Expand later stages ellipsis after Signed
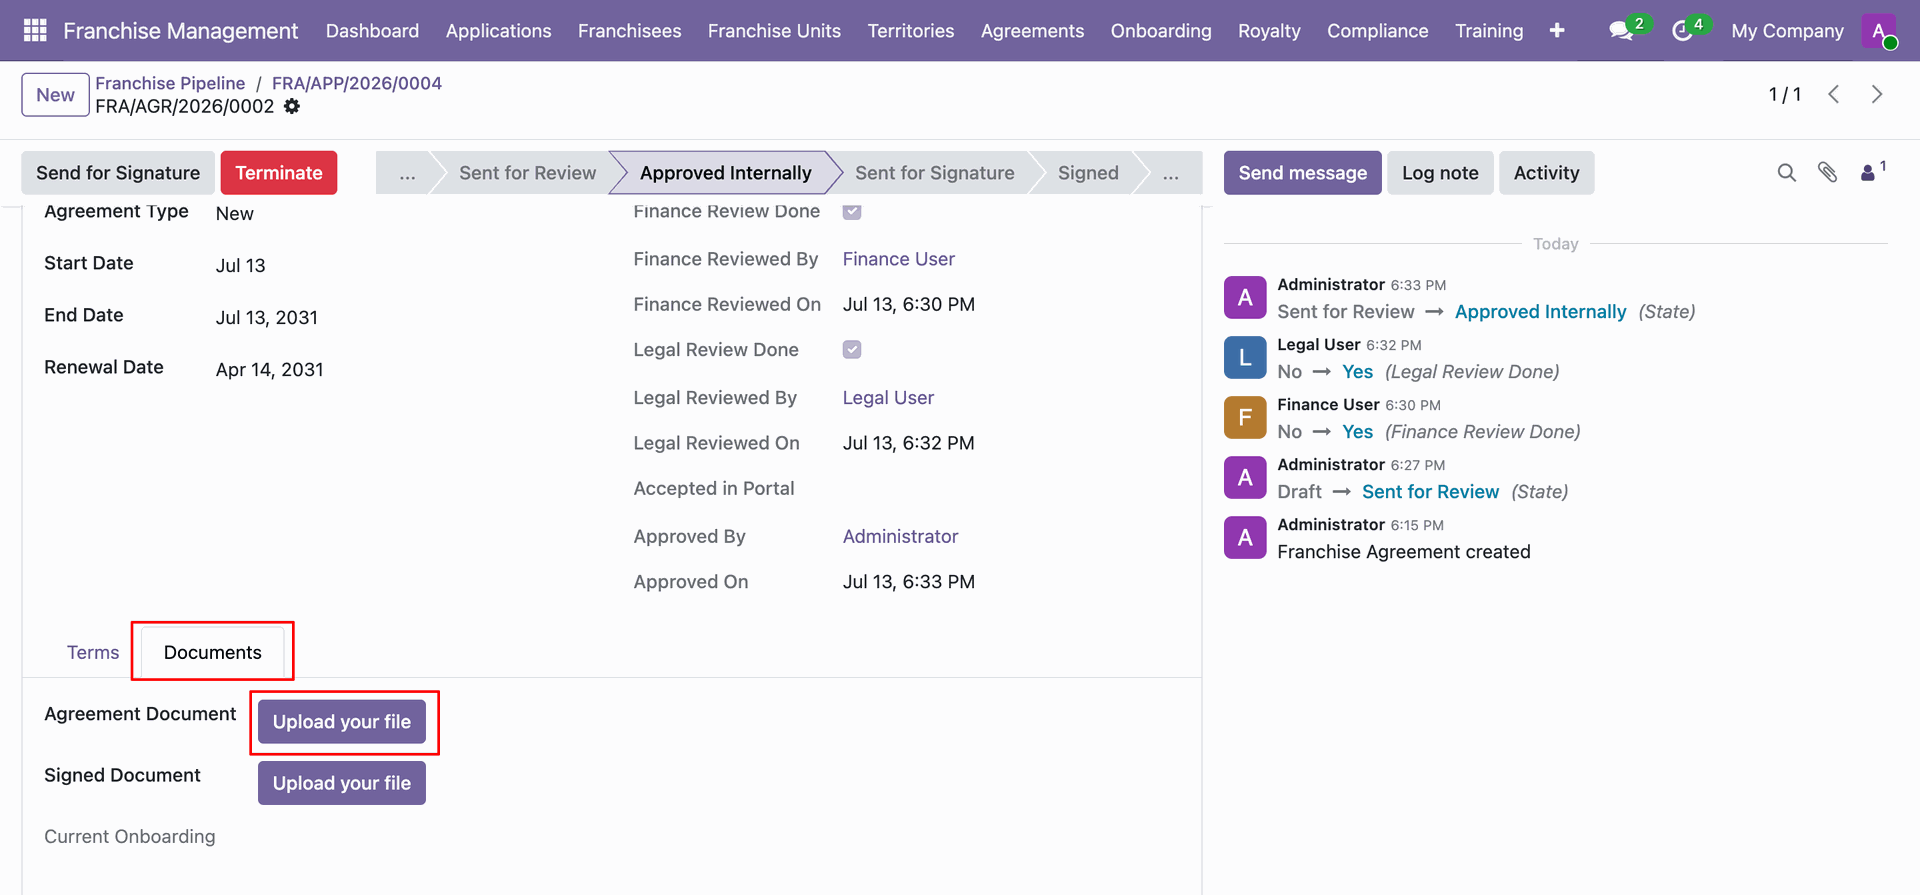Viewport: 1920px width, 895px height. (x=1170, y=173)
